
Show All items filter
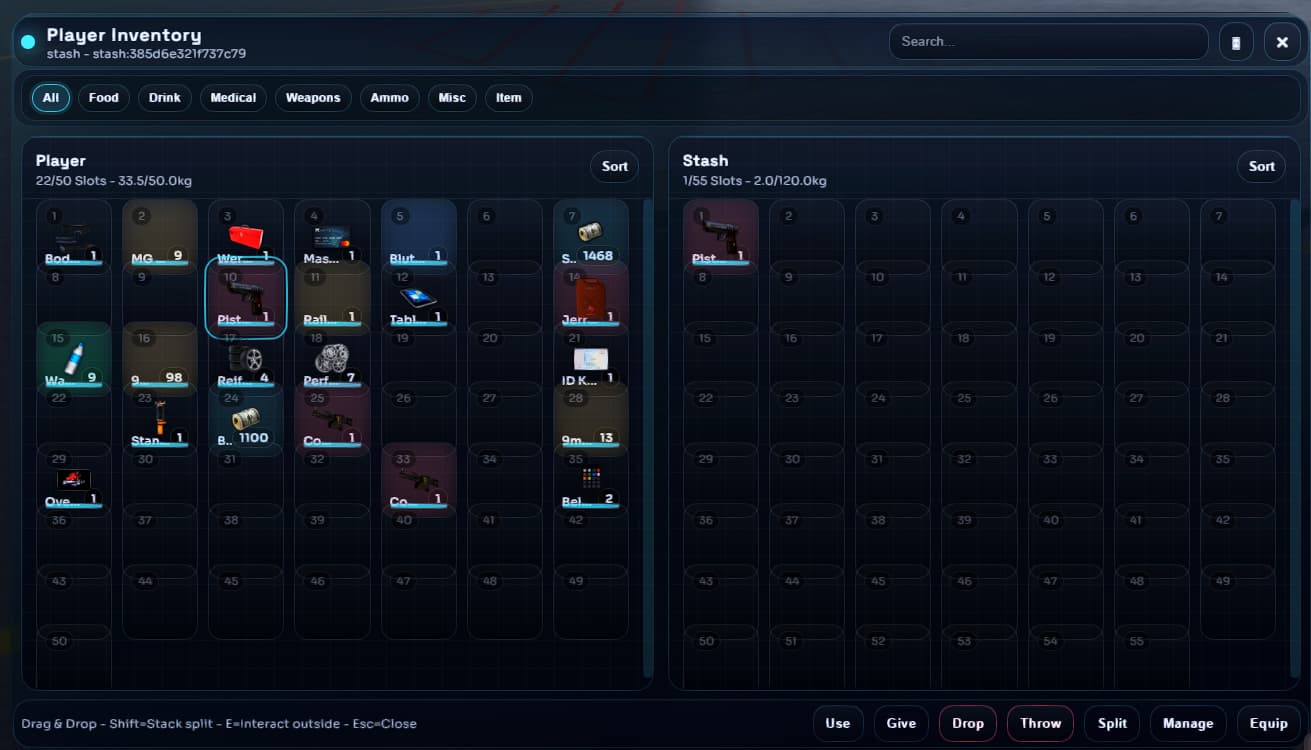(x=51, y=98)
